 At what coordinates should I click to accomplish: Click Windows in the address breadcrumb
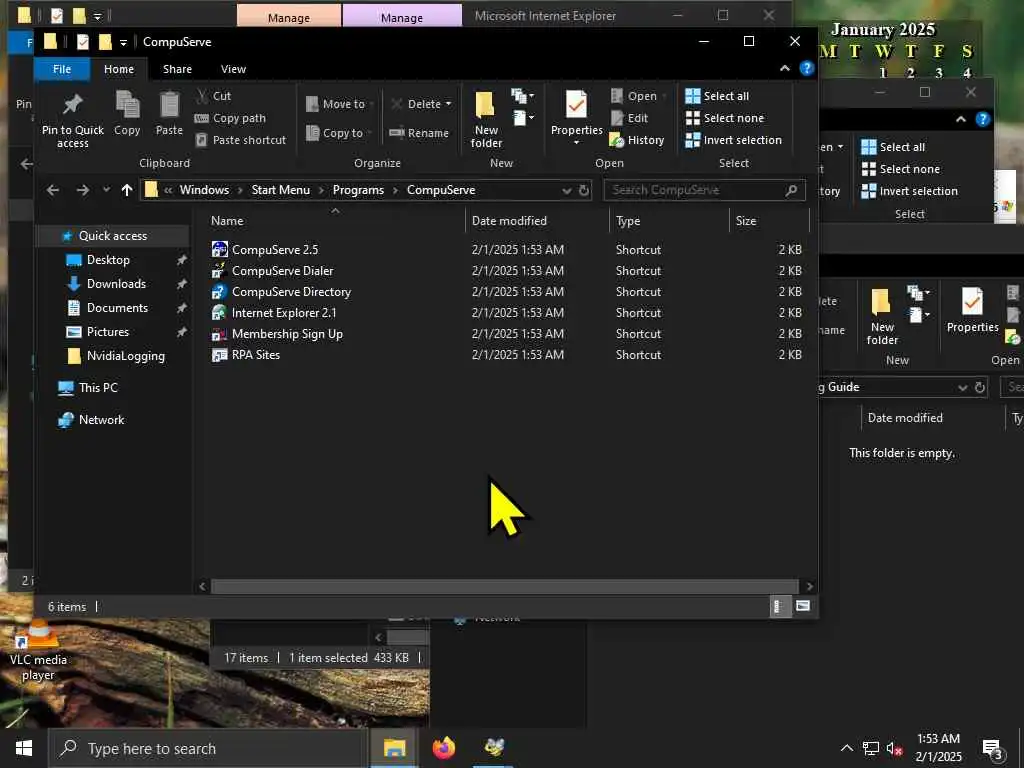click(x=204, y=190)
